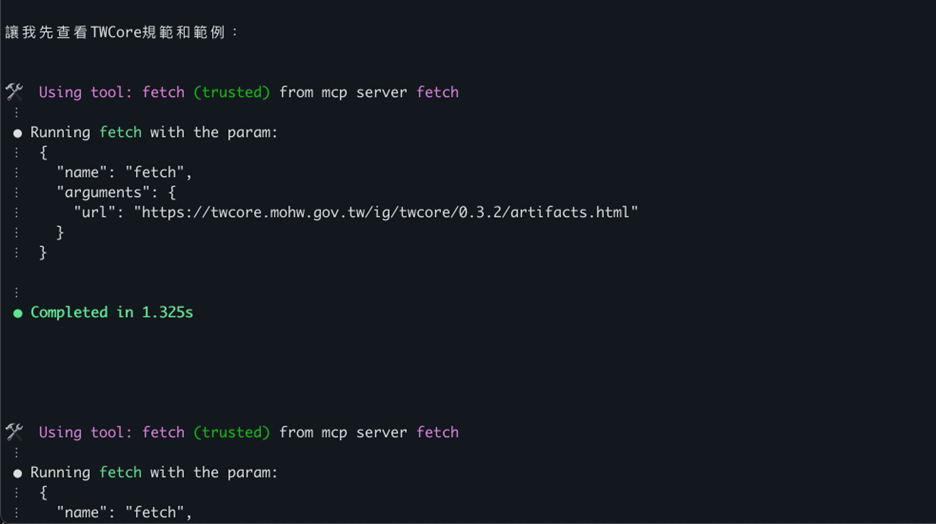Click the green "fetch" in the first Running line
The image size is (936, 524).
pos(120,132)
